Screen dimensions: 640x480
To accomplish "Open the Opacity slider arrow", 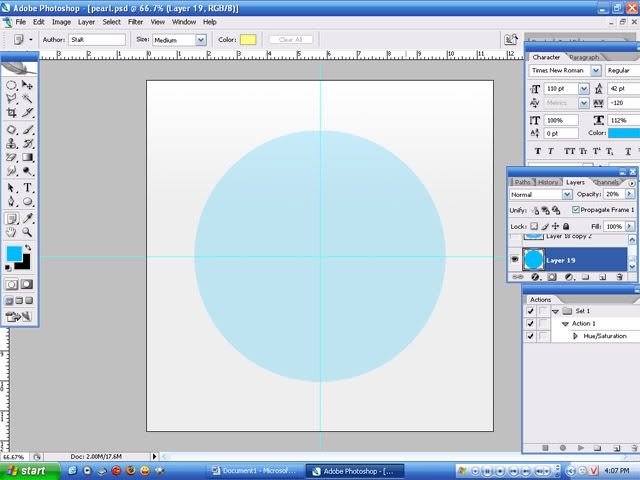I will [x=629, y=194].
